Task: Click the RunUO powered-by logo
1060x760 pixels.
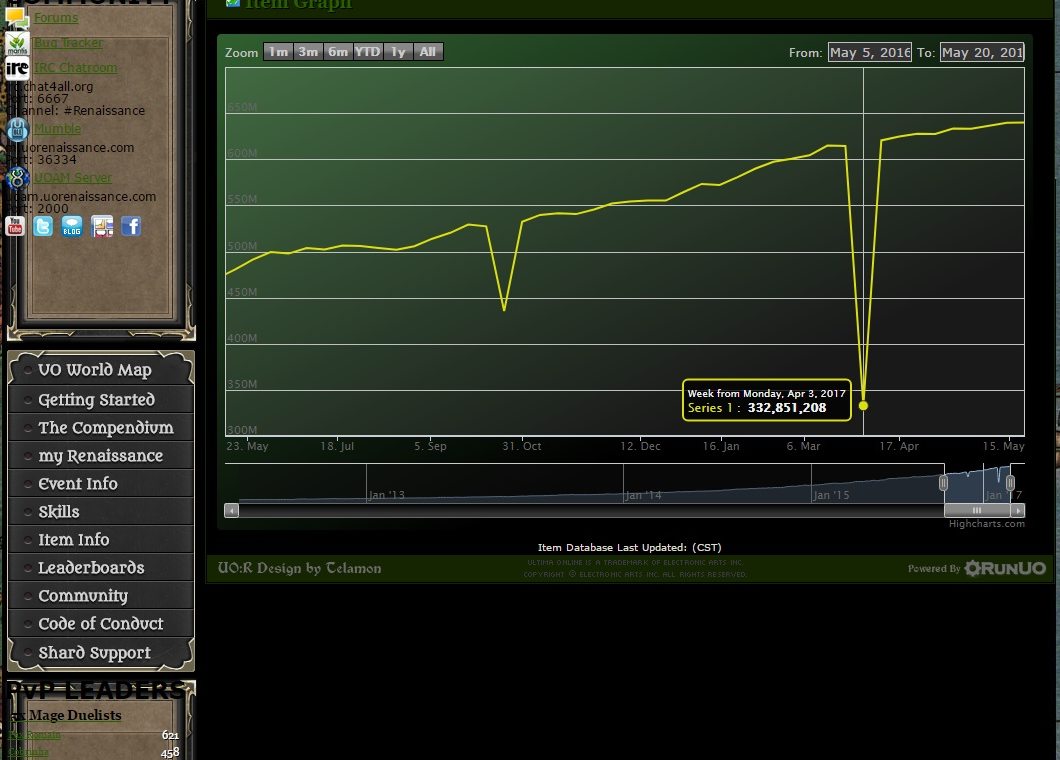Action: 1005,568
